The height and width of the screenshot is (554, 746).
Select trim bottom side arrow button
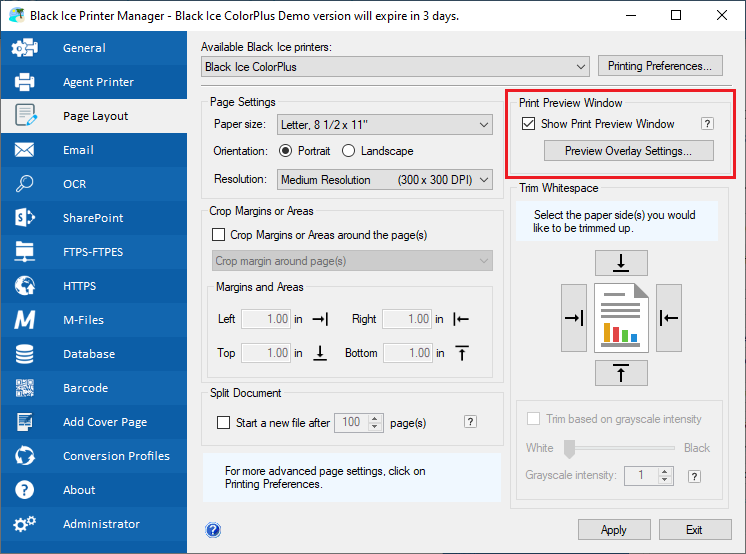click(x=621, y=373)
